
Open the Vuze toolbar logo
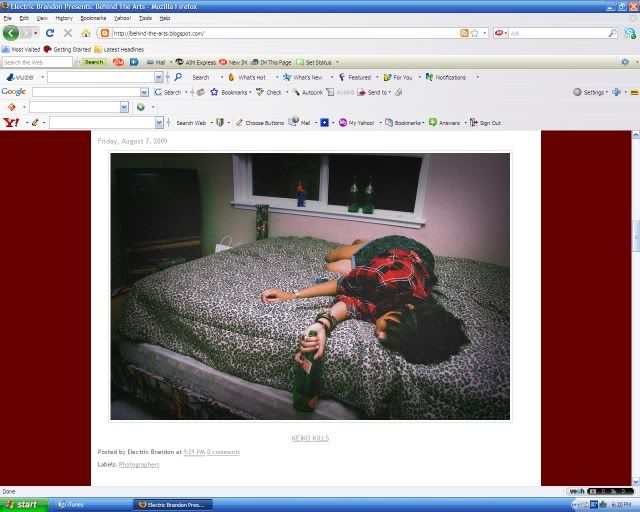[20, 77]
